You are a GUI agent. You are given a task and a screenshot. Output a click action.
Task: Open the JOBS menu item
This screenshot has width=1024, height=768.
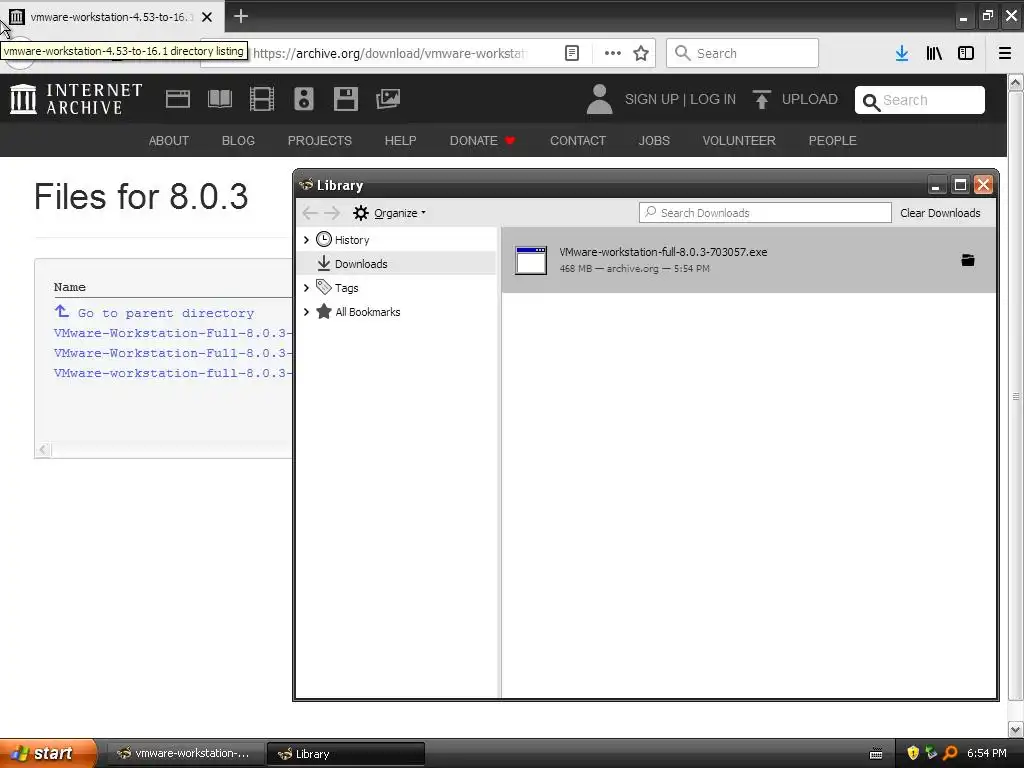coord(654,140)
